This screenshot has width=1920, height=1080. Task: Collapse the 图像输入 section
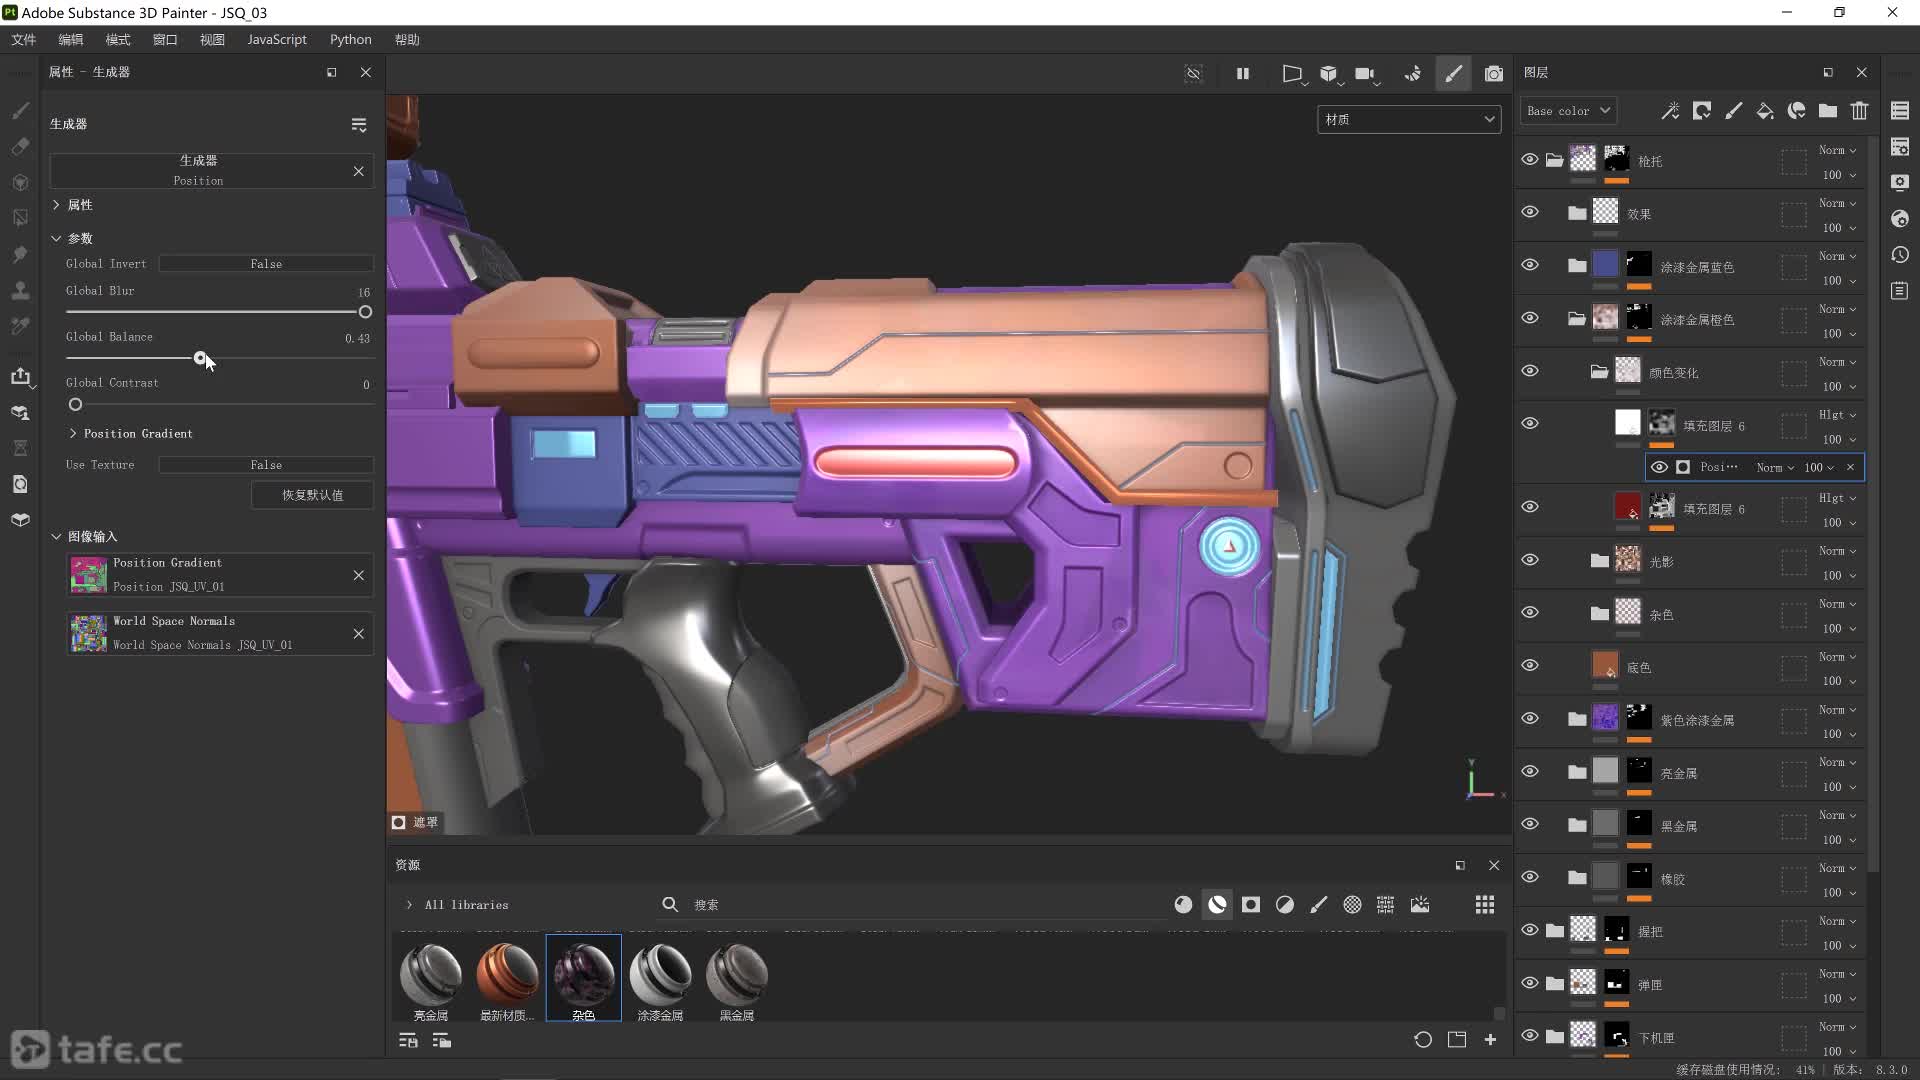click(56, 537)
